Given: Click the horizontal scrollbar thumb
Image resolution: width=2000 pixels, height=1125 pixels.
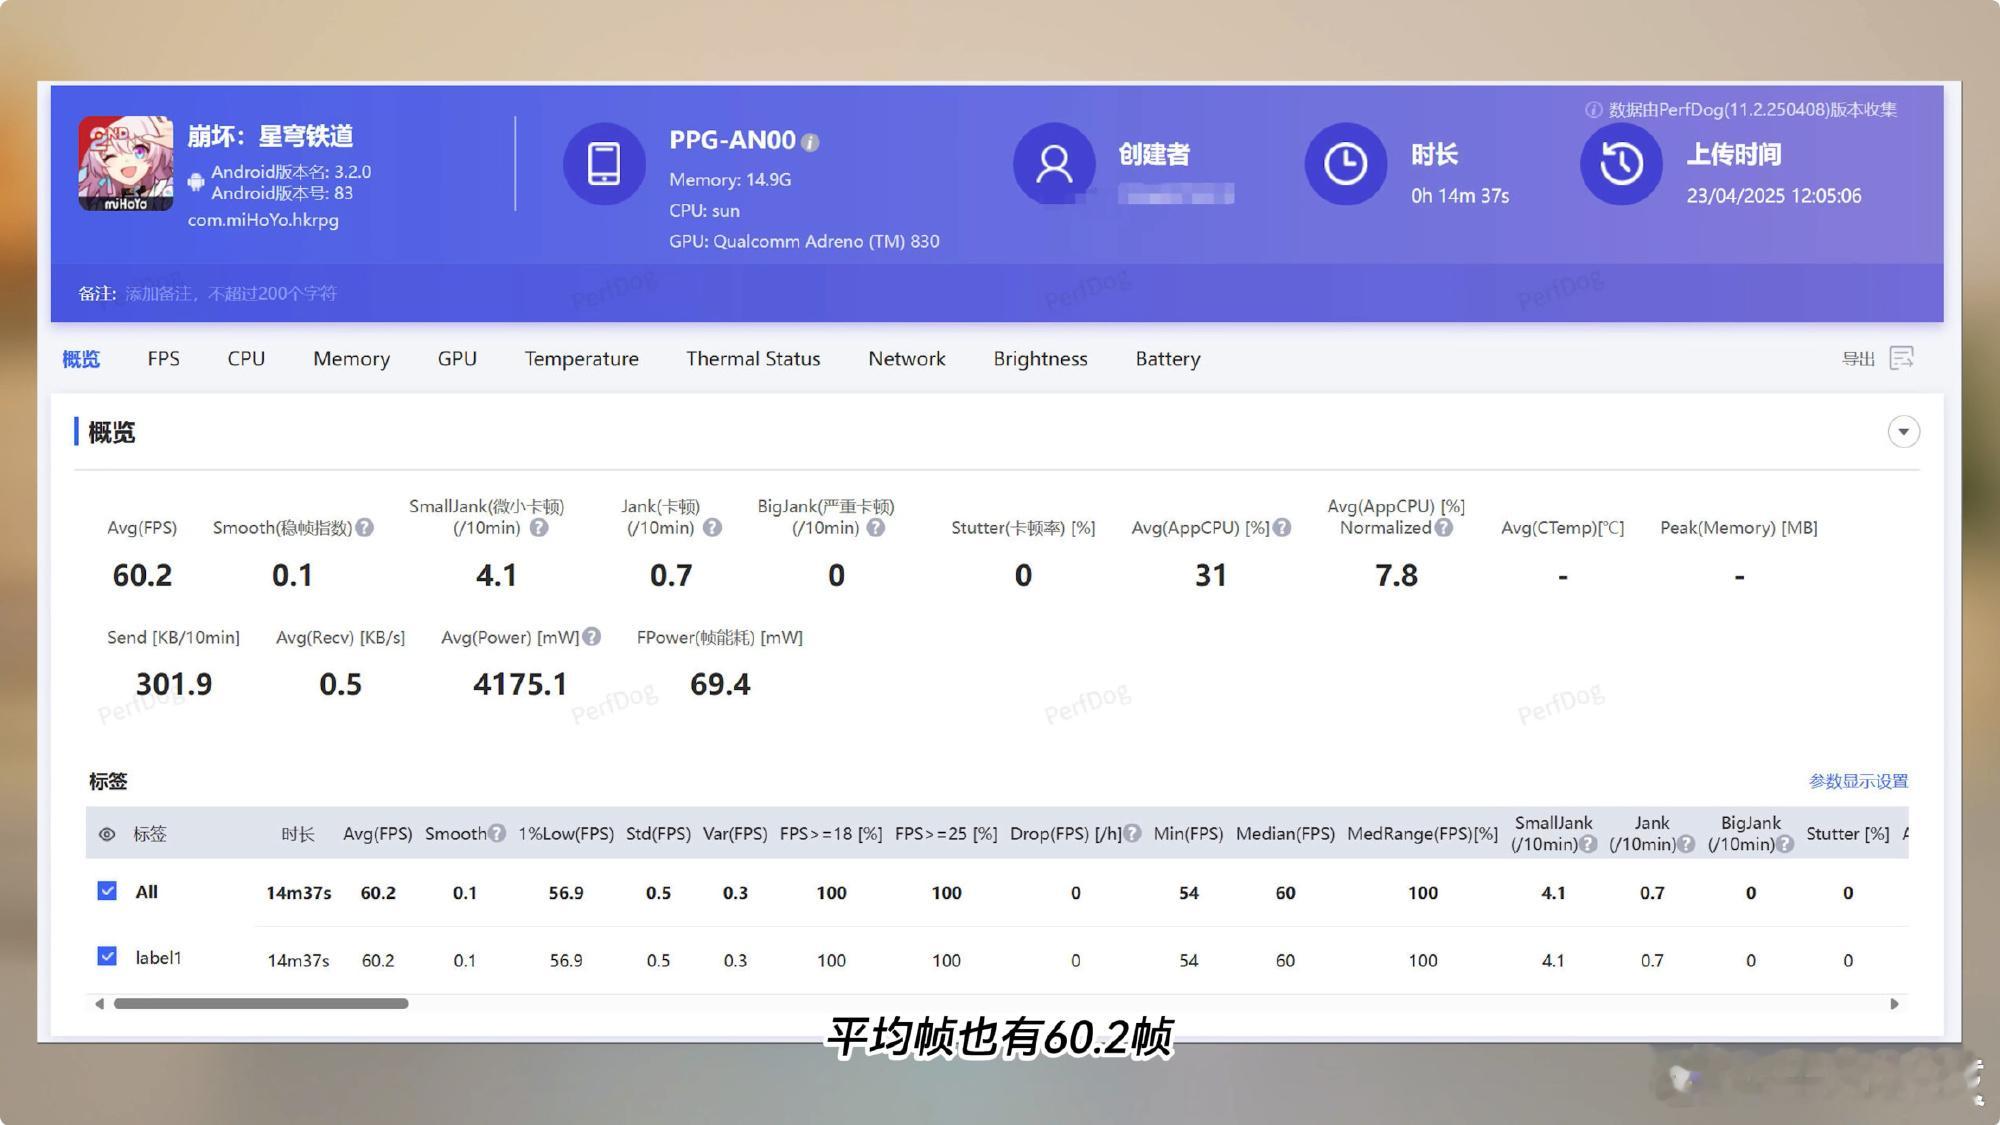Looking at the screenshot, I should (x=261, y=1003).
